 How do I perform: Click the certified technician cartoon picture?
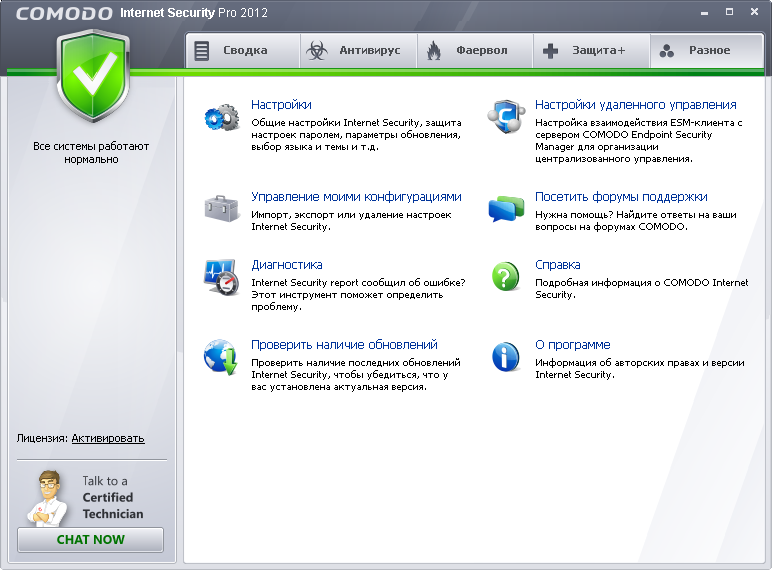[48, 499]
